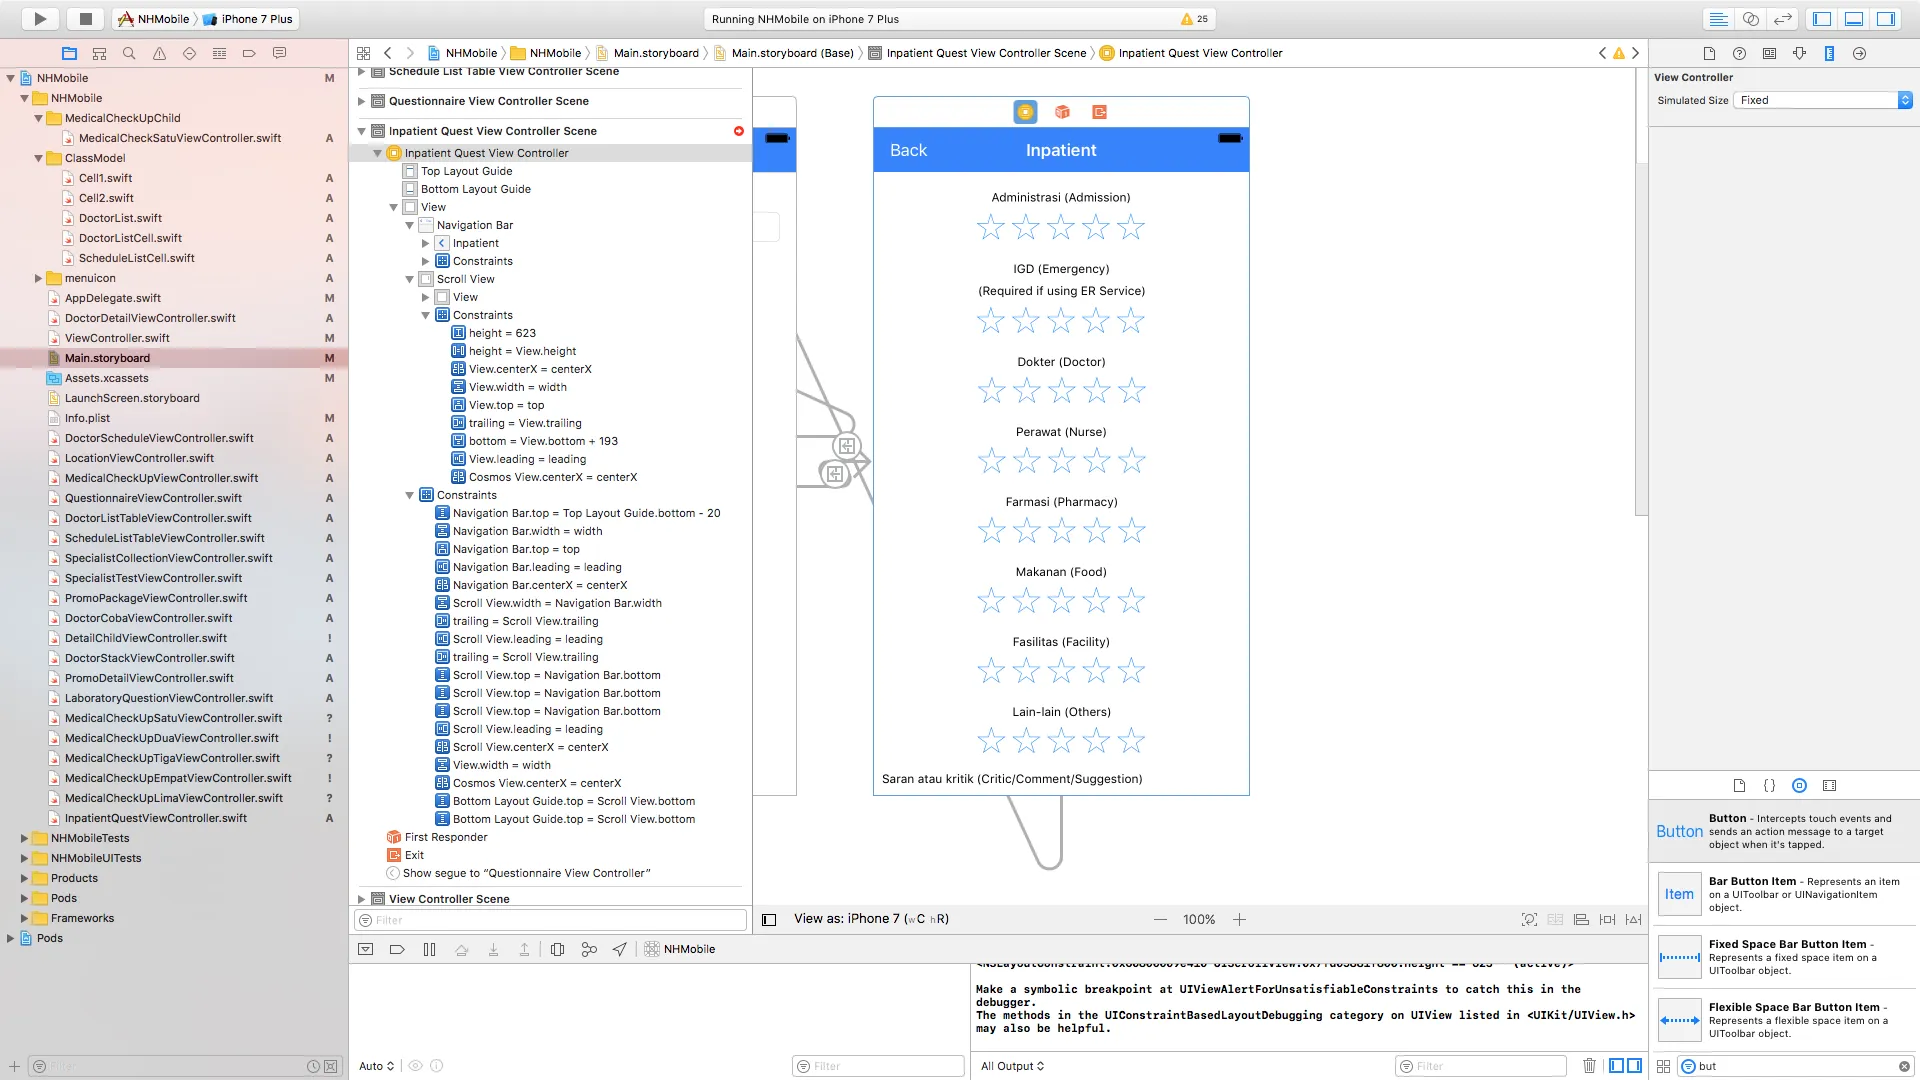Switch to the Object library tab
Viewport: 1920px width, 1080px height.
pyautogui.click(x=1799, y=785)
